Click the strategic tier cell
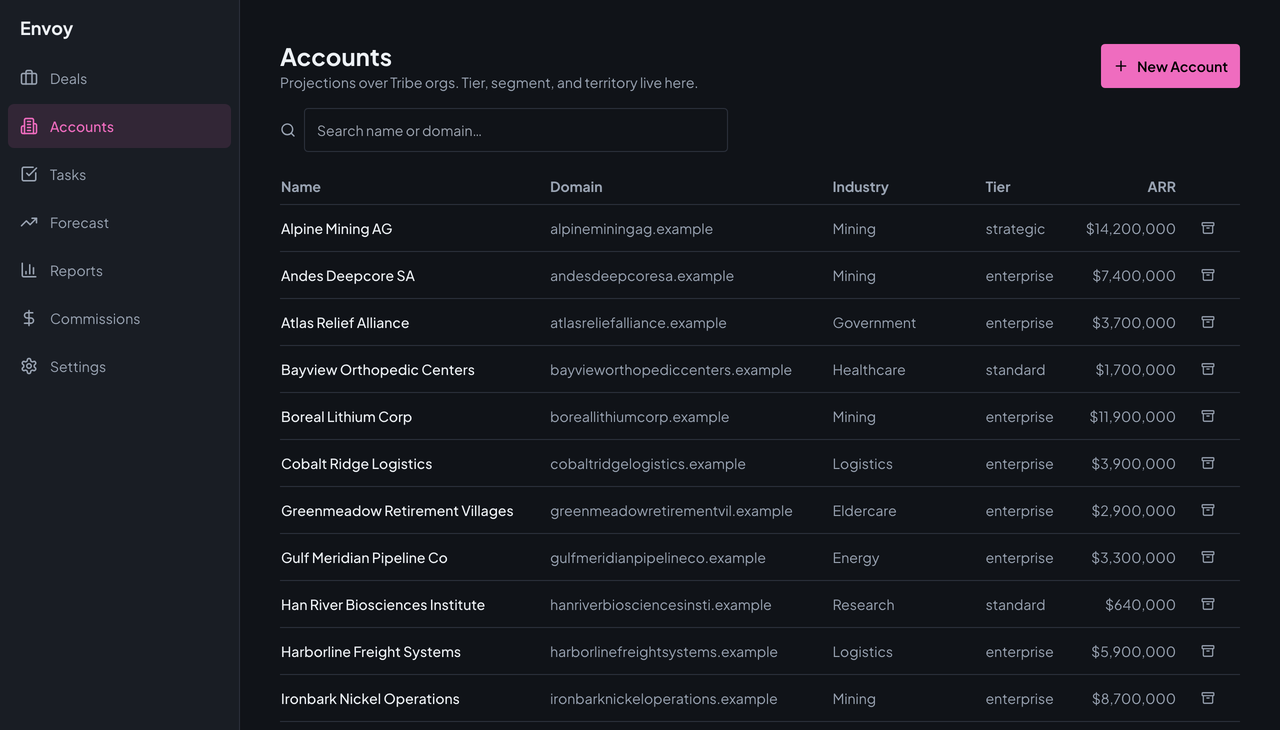Image resolution: width=1280 pixels, height=730 pixels. click(1015, 229)
